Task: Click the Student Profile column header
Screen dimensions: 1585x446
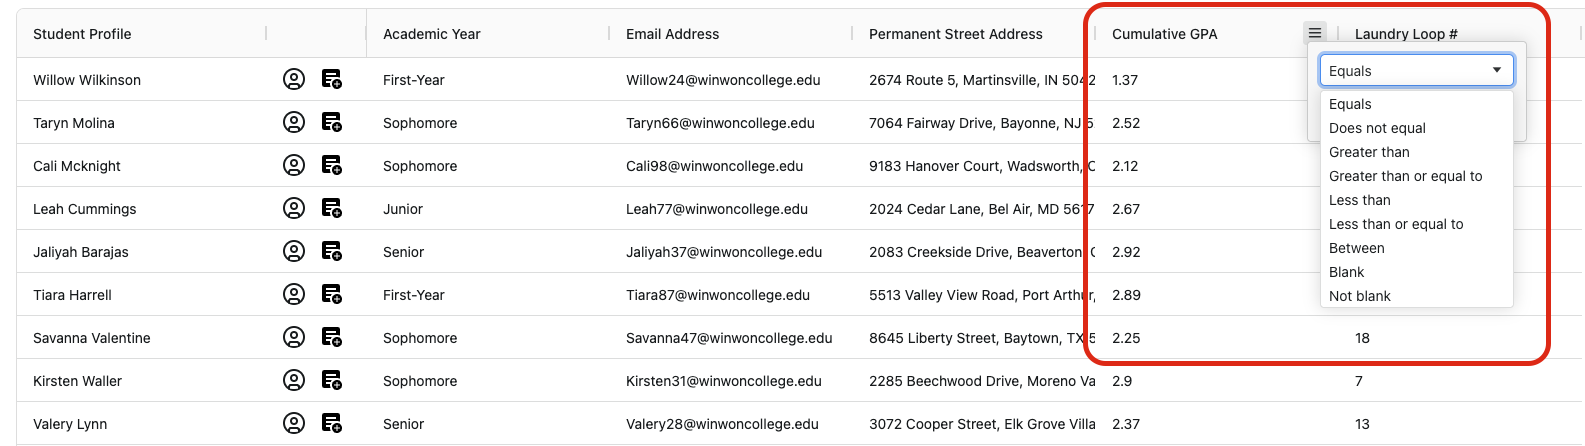Action: point(82,34)
